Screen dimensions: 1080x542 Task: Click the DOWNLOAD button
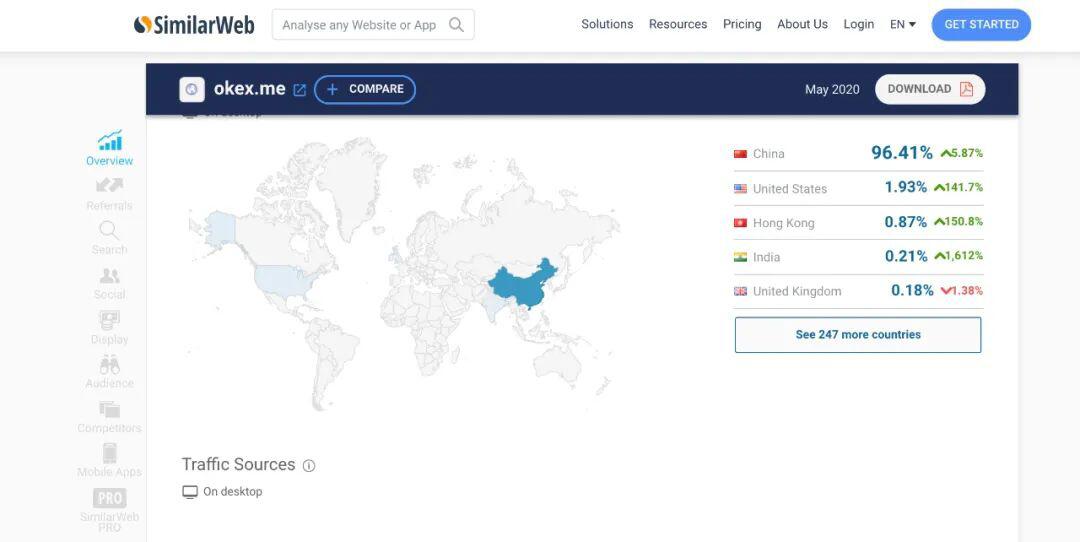pos(930,89)
